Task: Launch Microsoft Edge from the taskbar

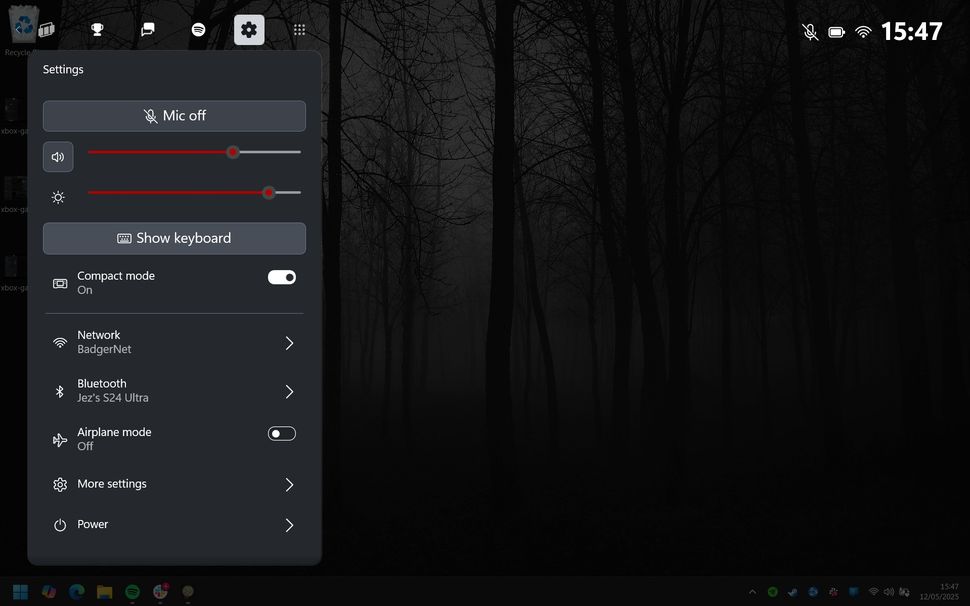Action: point(76,591)
